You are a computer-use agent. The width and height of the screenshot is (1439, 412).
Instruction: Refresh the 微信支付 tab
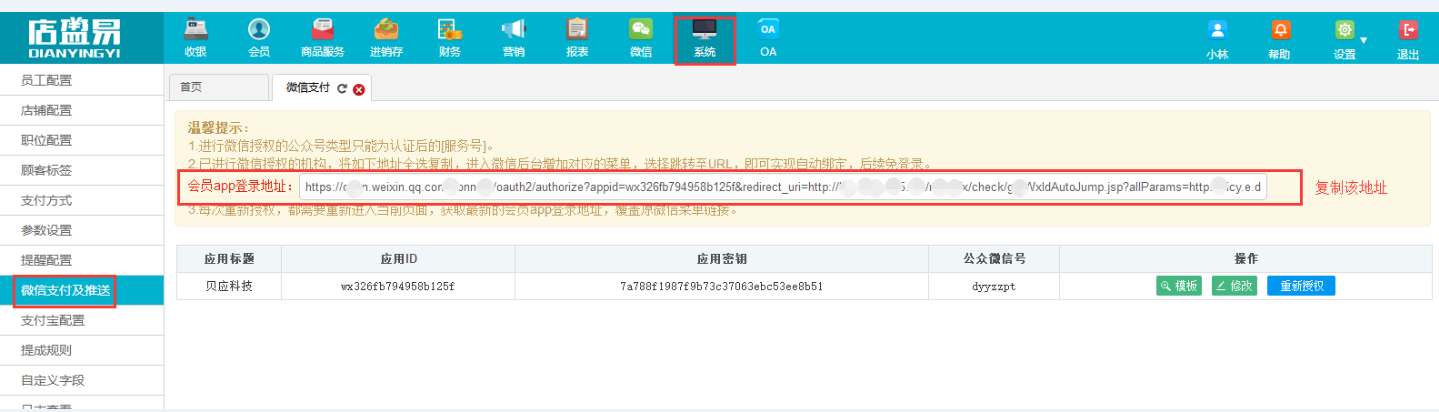[x=342, y=89]
